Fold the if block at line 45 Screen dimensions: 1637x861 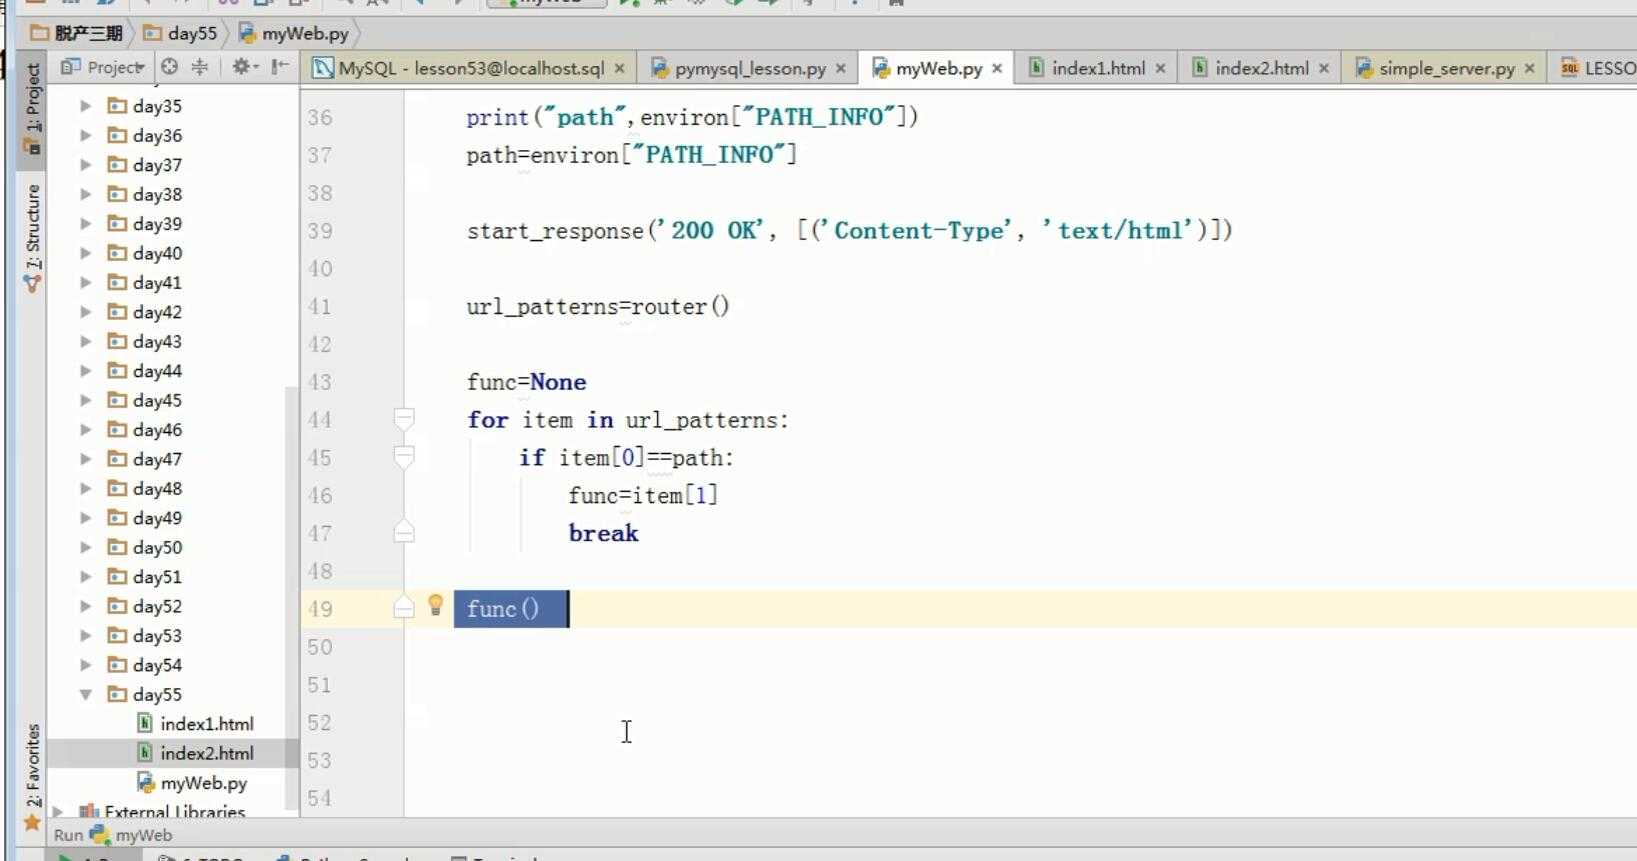tap(404, 457)
